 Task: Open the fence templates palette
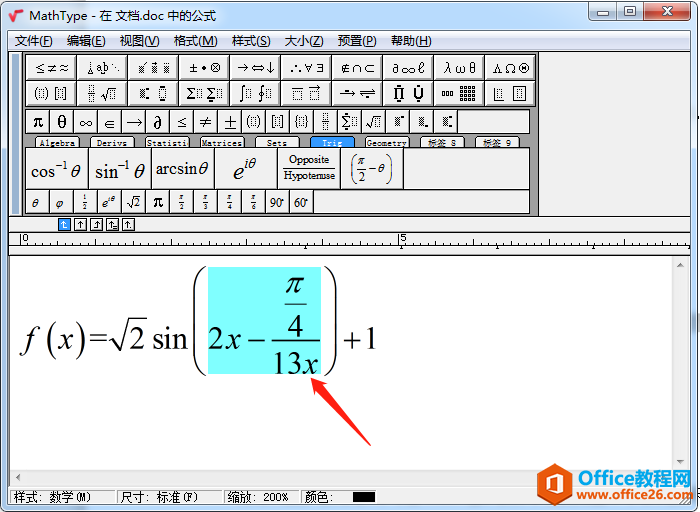point(51,93)
